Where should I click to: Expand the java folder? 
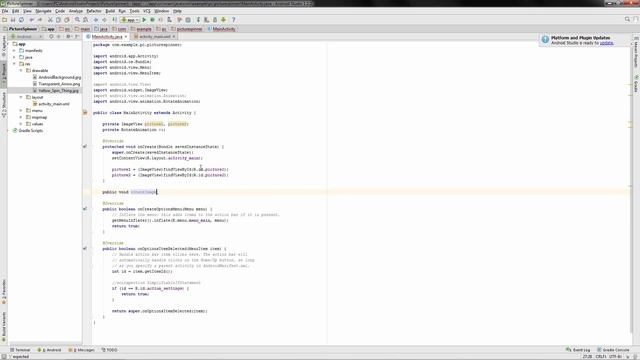point(14,57)
